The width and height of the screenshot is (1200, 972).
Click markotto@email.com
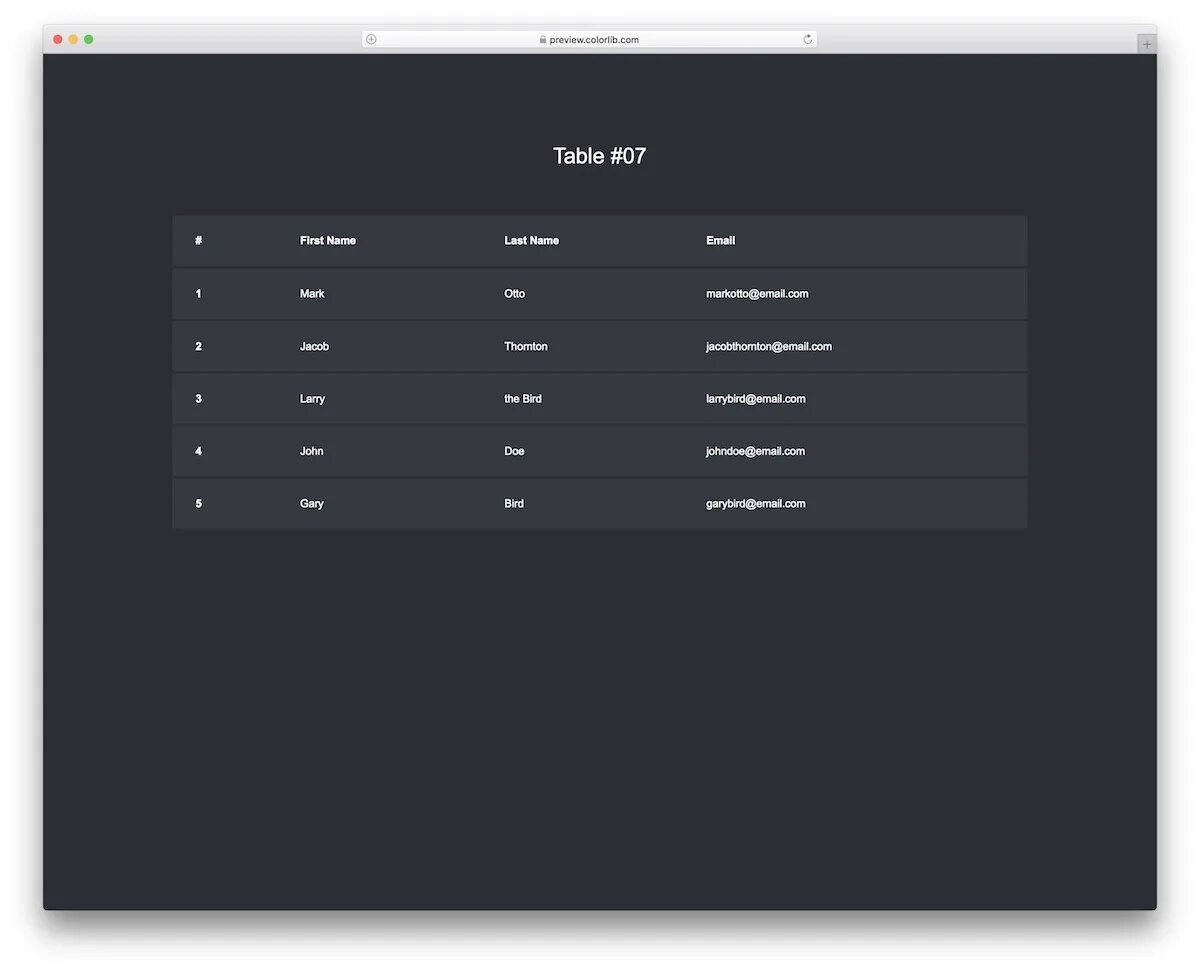pos(757,294)
